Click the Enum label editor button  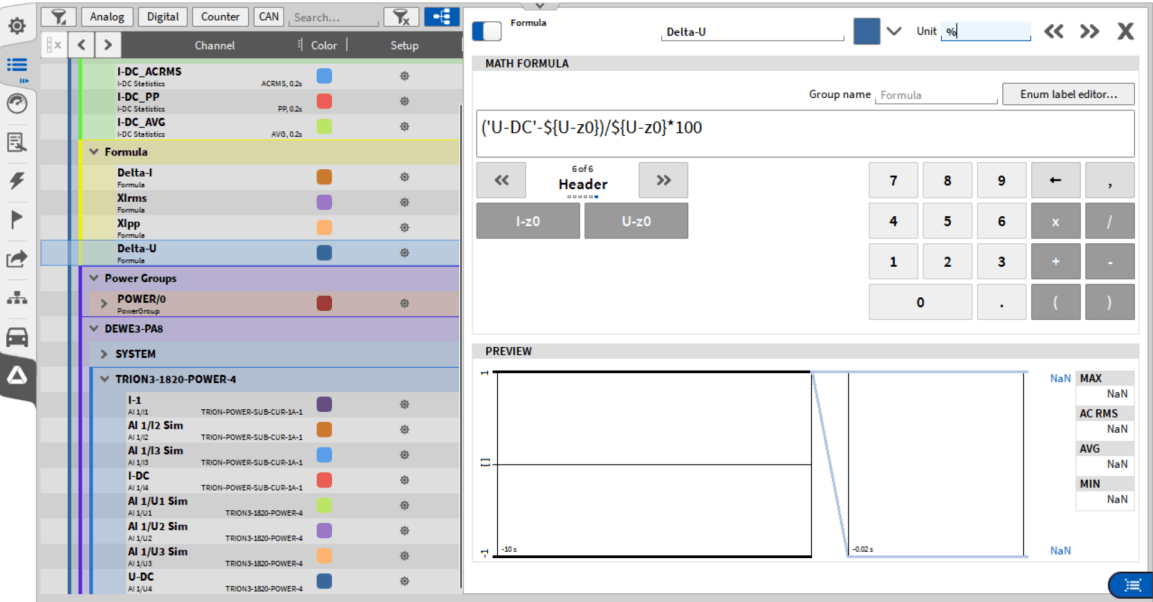pos(1069,94)
